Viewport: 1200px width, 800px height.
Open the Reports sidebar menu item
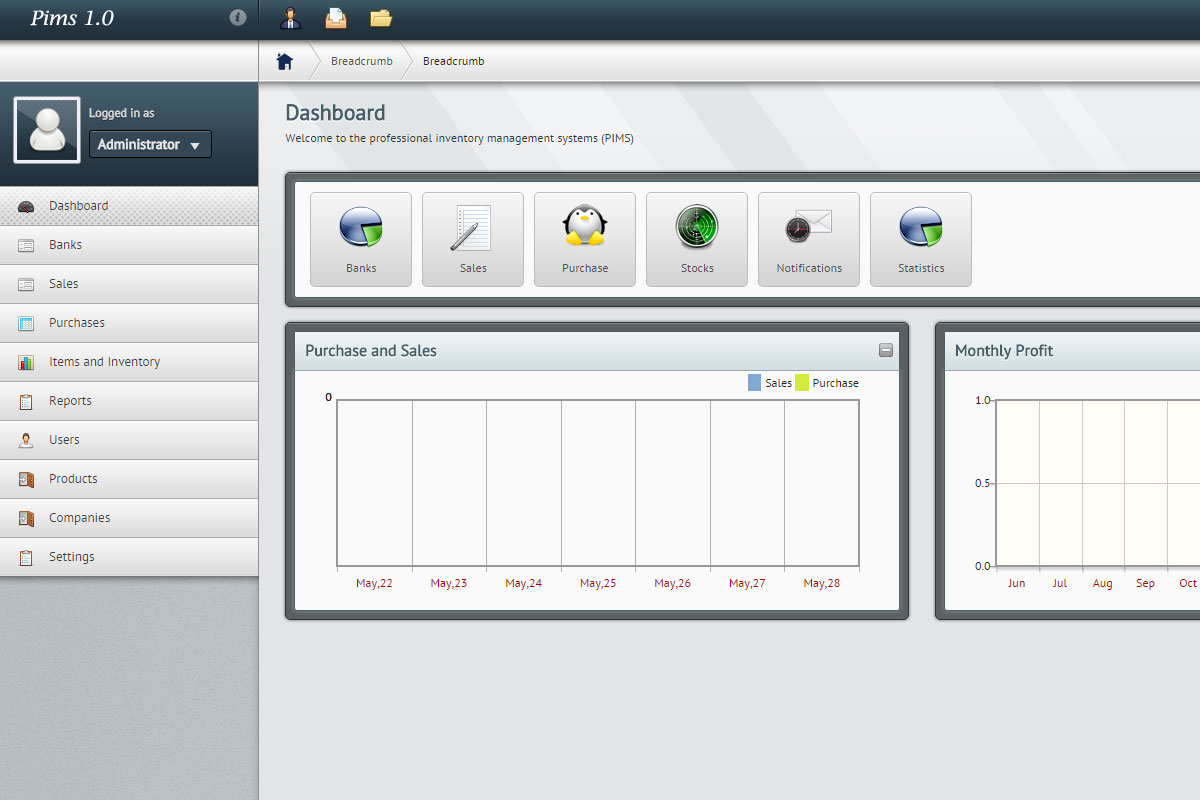coord(70,401)
